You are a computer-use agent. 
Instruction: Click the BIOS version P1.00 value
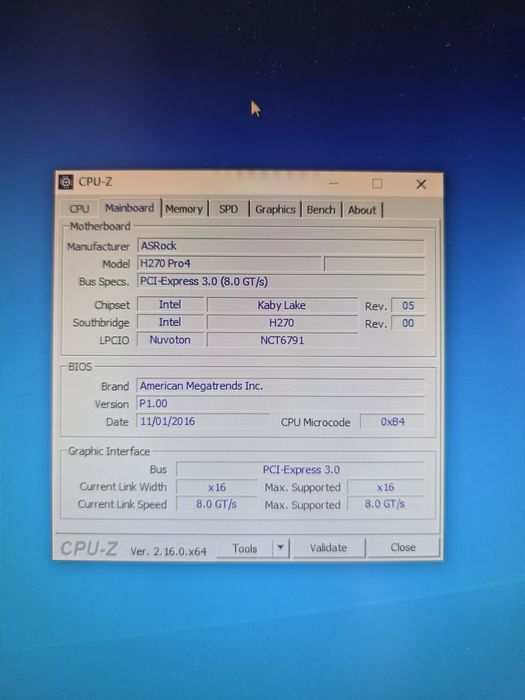pos(280,404)
